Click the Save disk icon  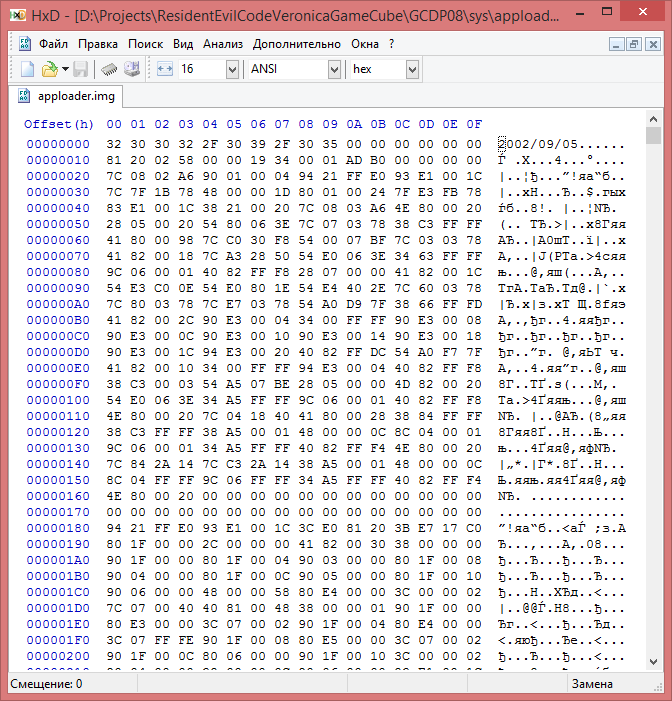[x=81, y=69]
